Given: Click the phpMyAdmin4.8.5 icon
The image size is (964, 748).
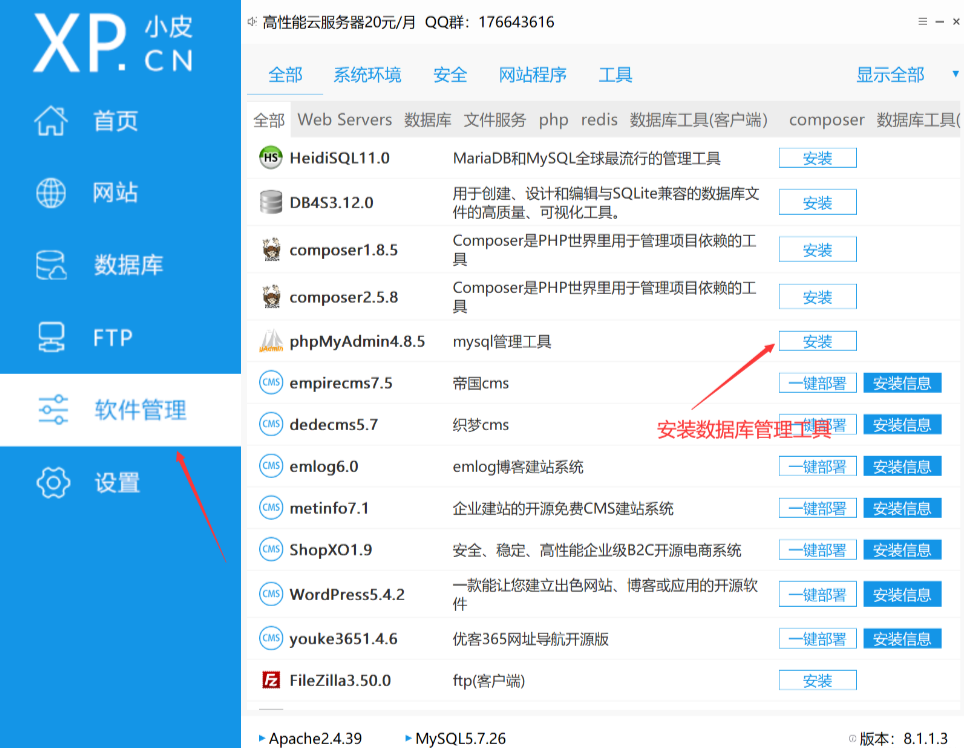Looking at the screenshot, I should tap(271, 341).
